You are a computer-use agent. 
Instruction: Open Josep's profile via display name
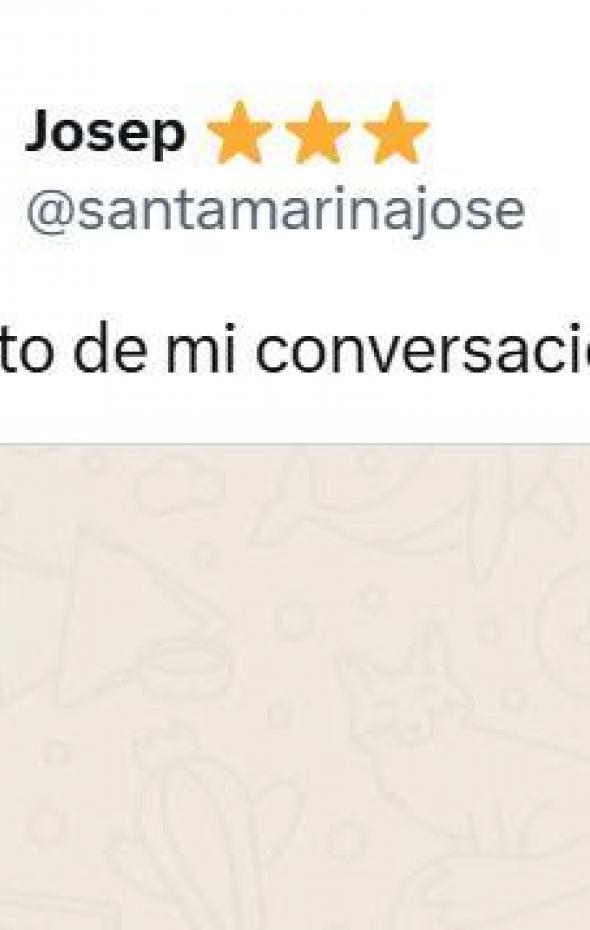pos(105,135)
